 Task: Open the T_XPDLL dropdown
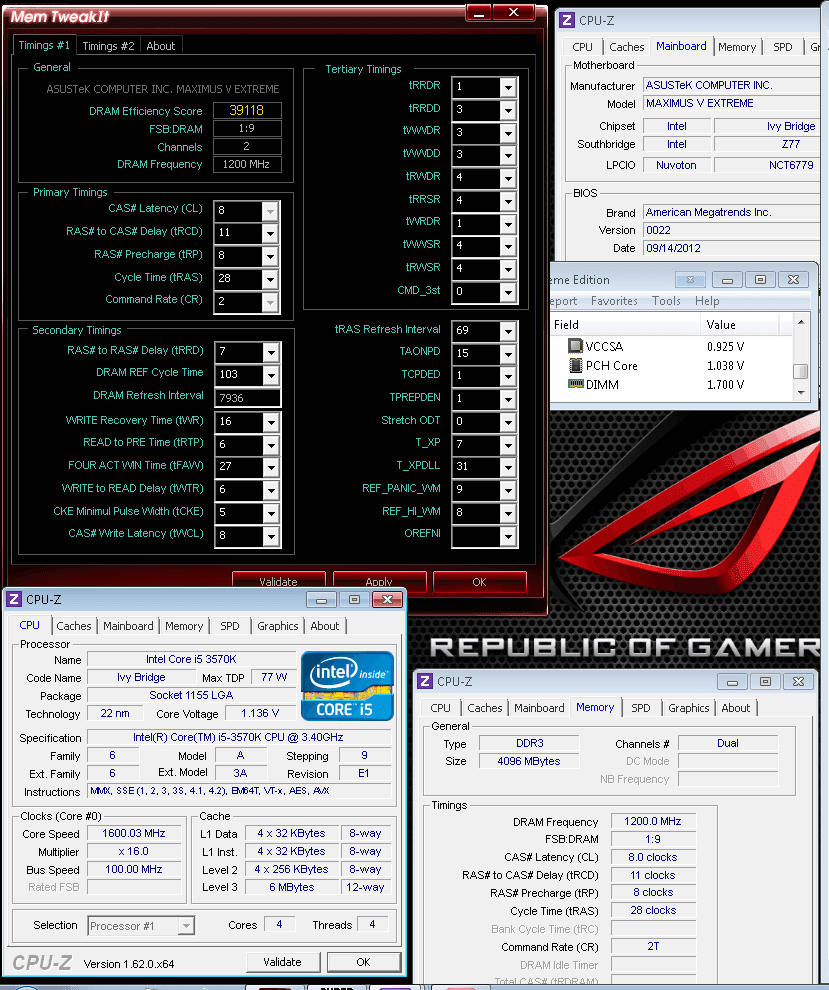(508, 467)
